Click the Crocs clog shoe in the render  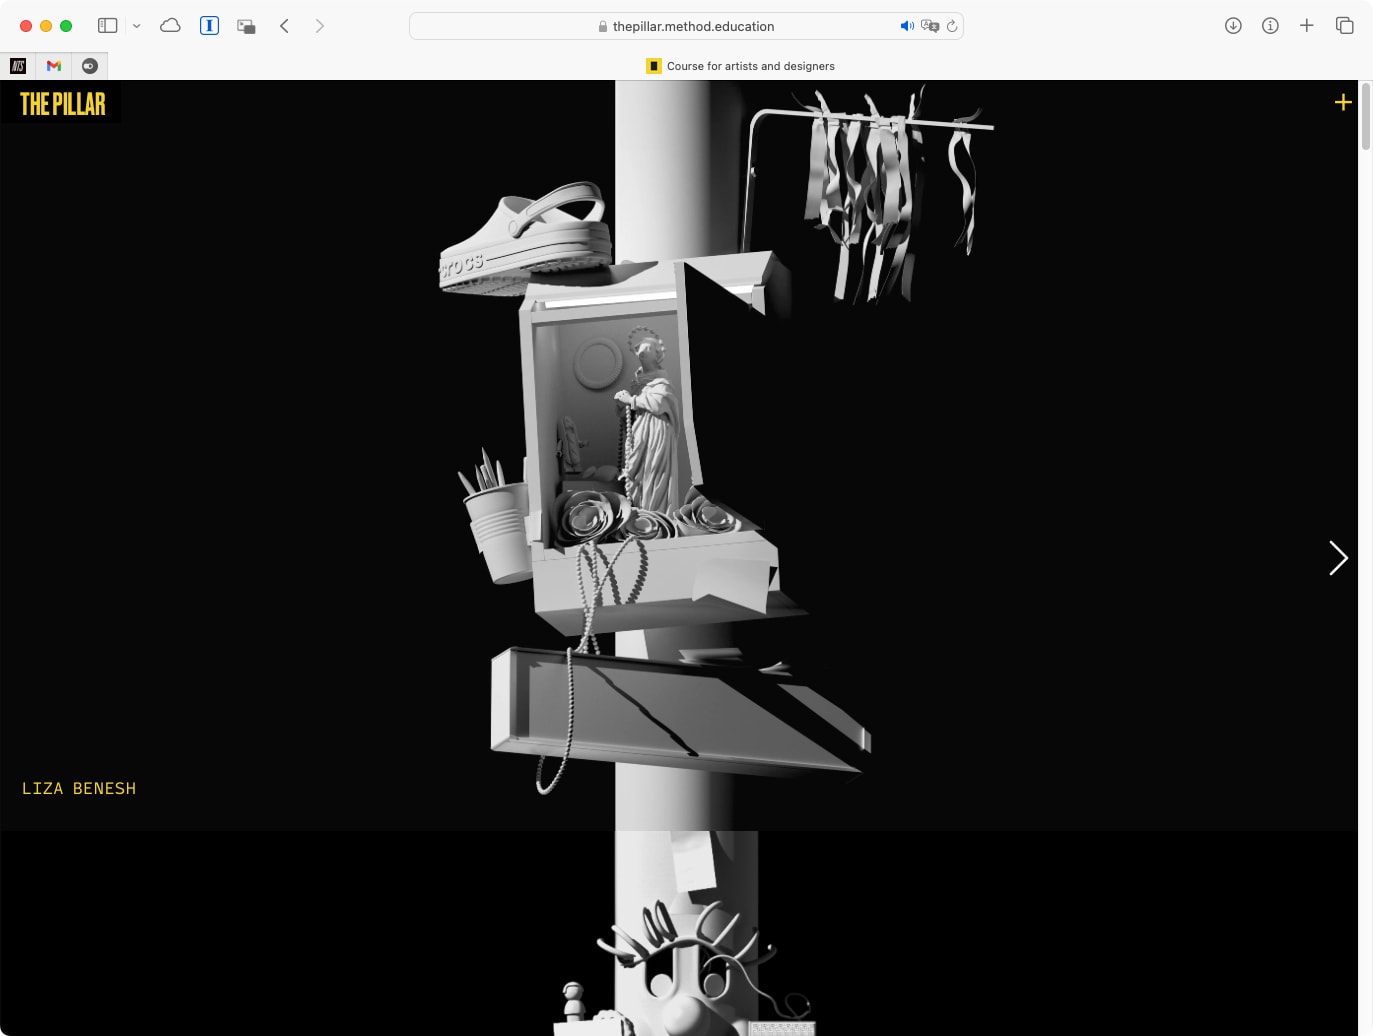pyautogui.click(x=526, y=238)
